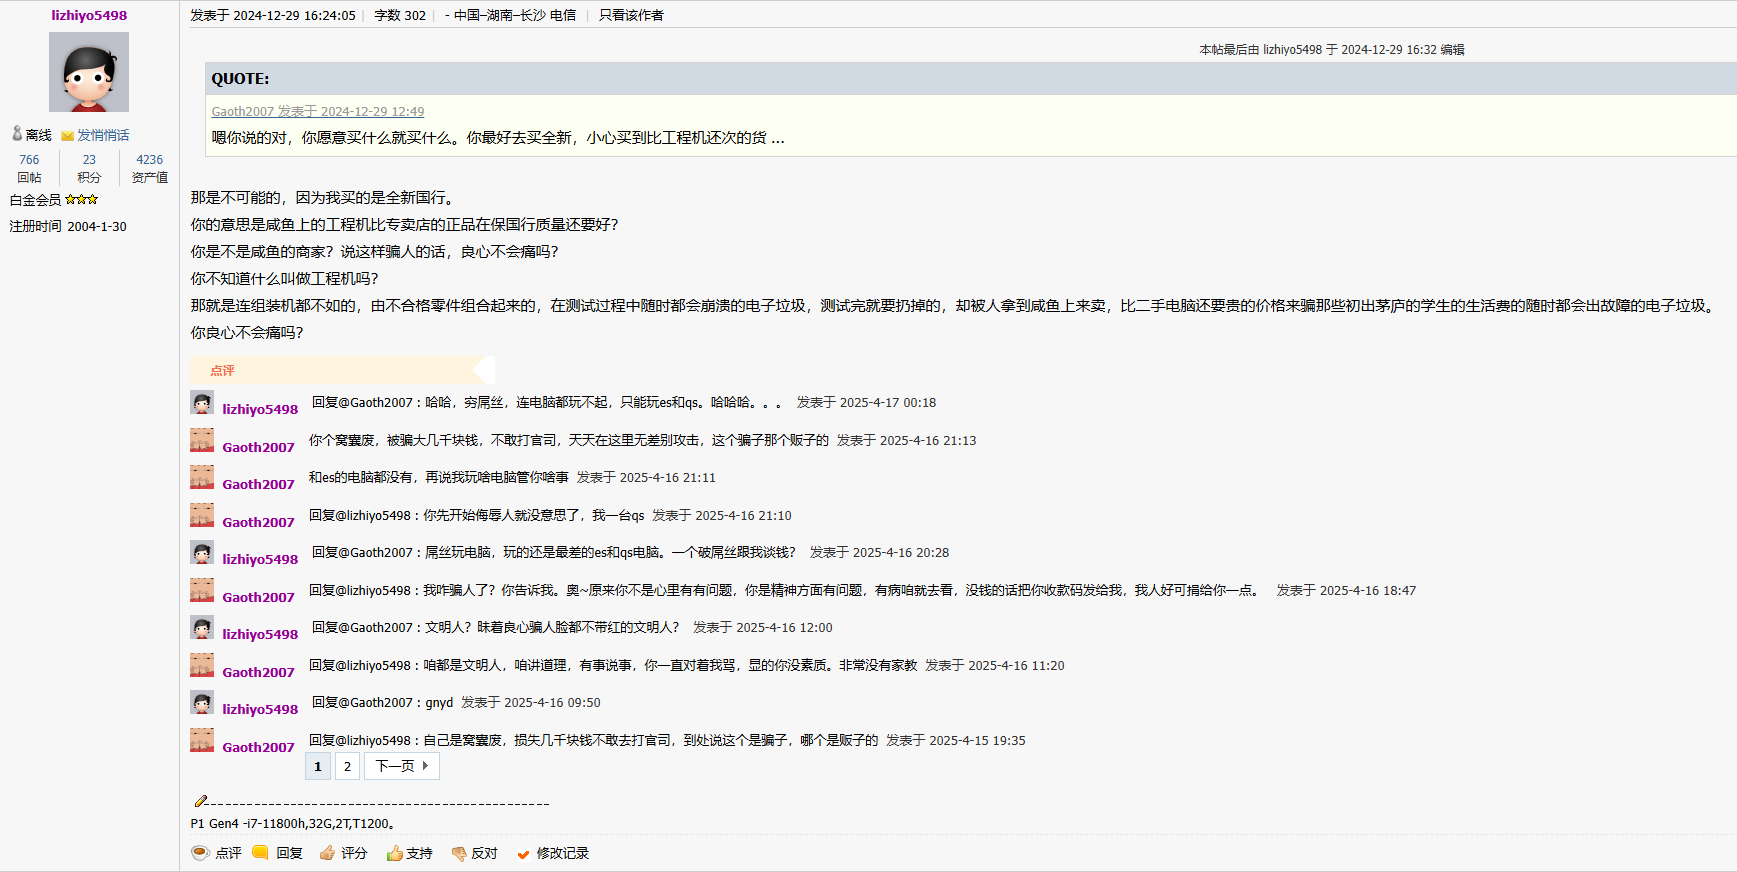Image resolution: width=1737 pixels, height=872 pixels.
Task: Click 只看该作者 to filter posts
Action: 631,15
